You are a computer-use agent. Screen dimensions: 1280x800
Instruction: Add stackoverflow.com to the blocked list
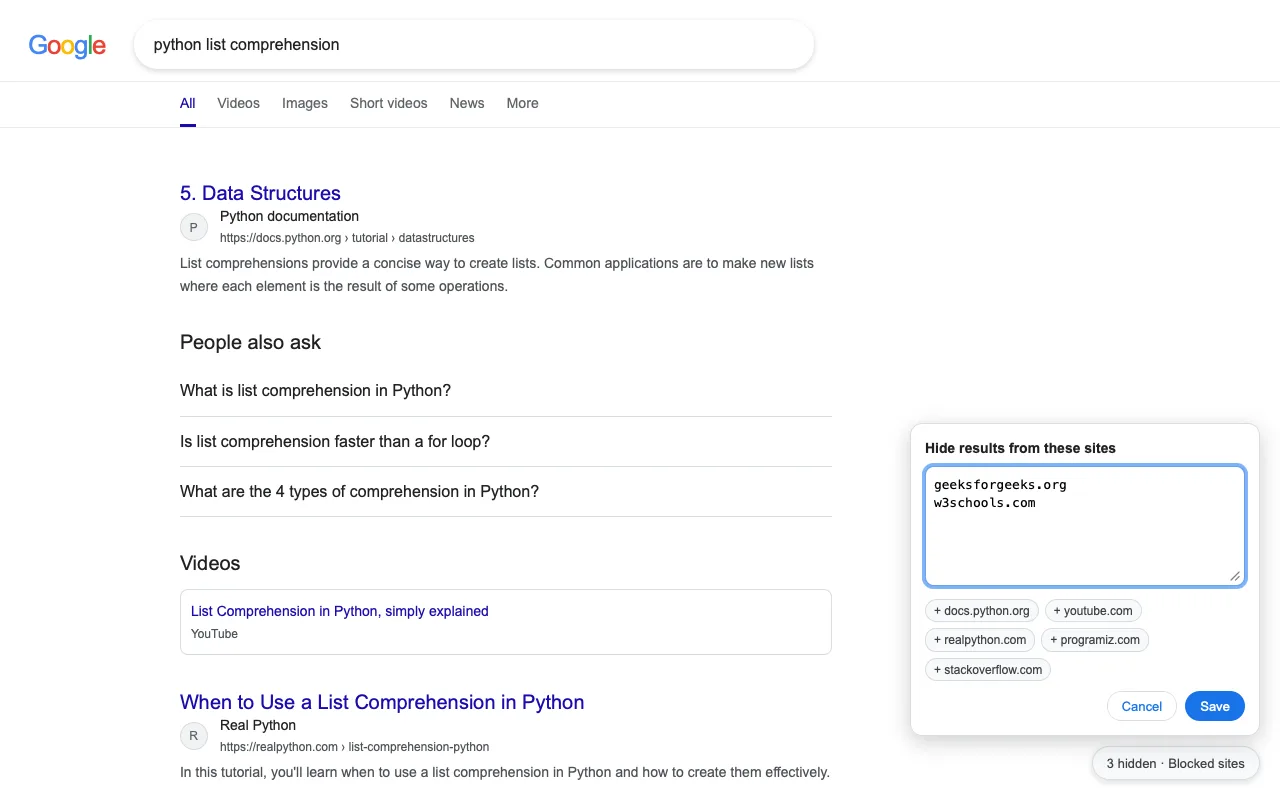(988, 670)
